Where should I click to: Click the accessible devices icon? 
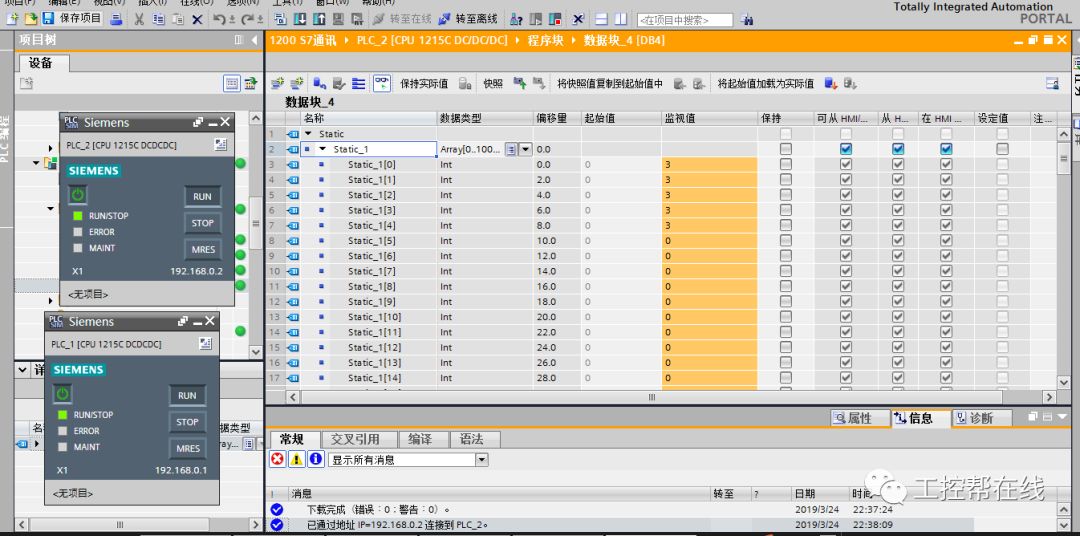[517, 19]
